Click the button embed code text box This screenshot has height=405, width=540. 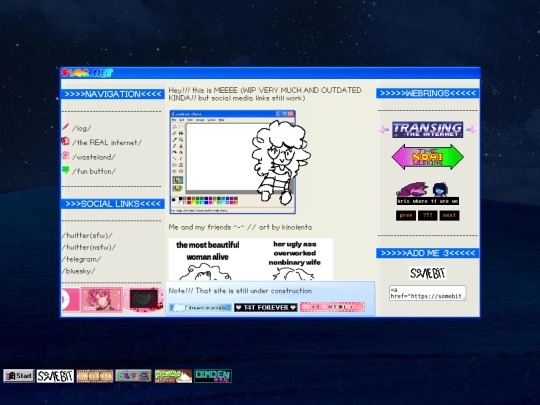click(427, 293)
